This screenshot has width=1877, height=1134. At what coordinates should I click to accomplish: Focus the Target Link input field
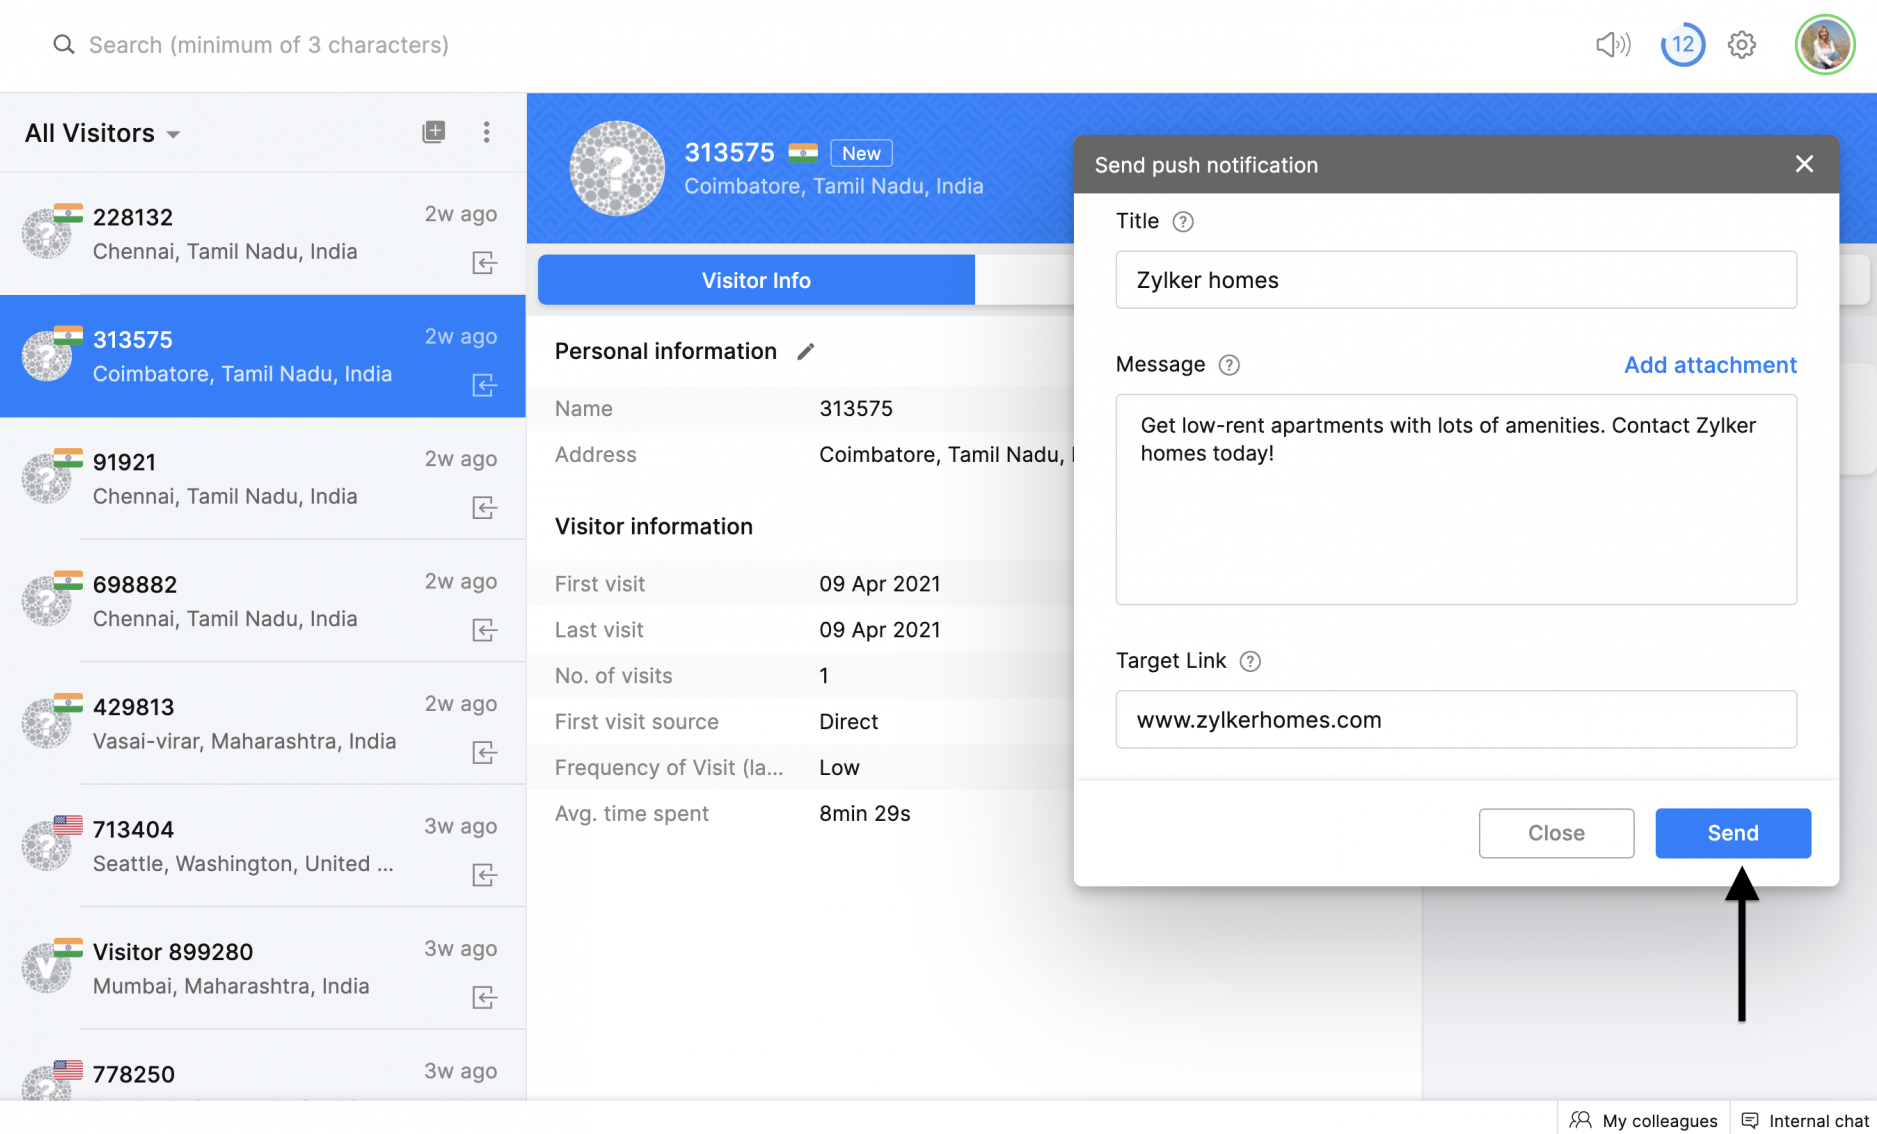coord(1456,720)
